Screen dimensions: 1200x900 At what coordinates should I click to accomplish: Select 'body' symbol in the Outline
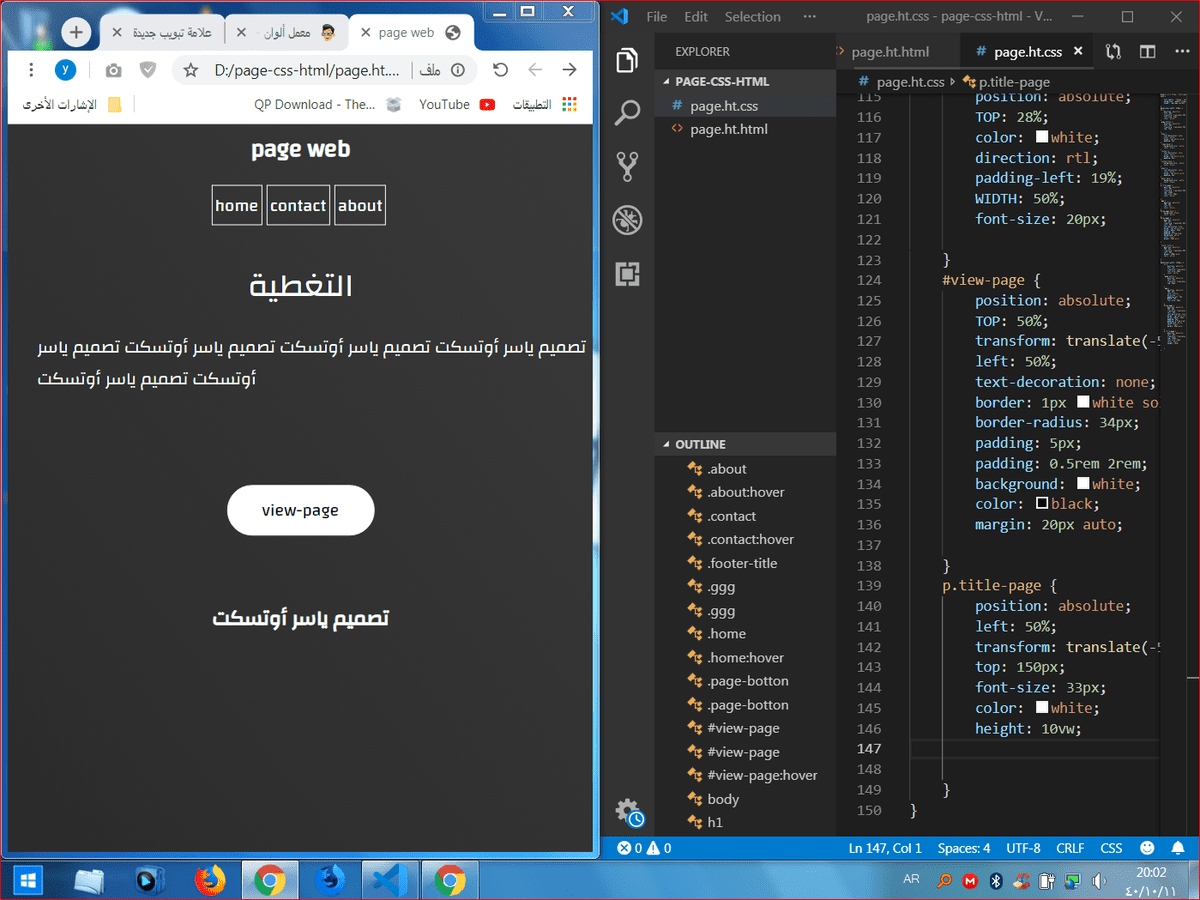point(745,799)
